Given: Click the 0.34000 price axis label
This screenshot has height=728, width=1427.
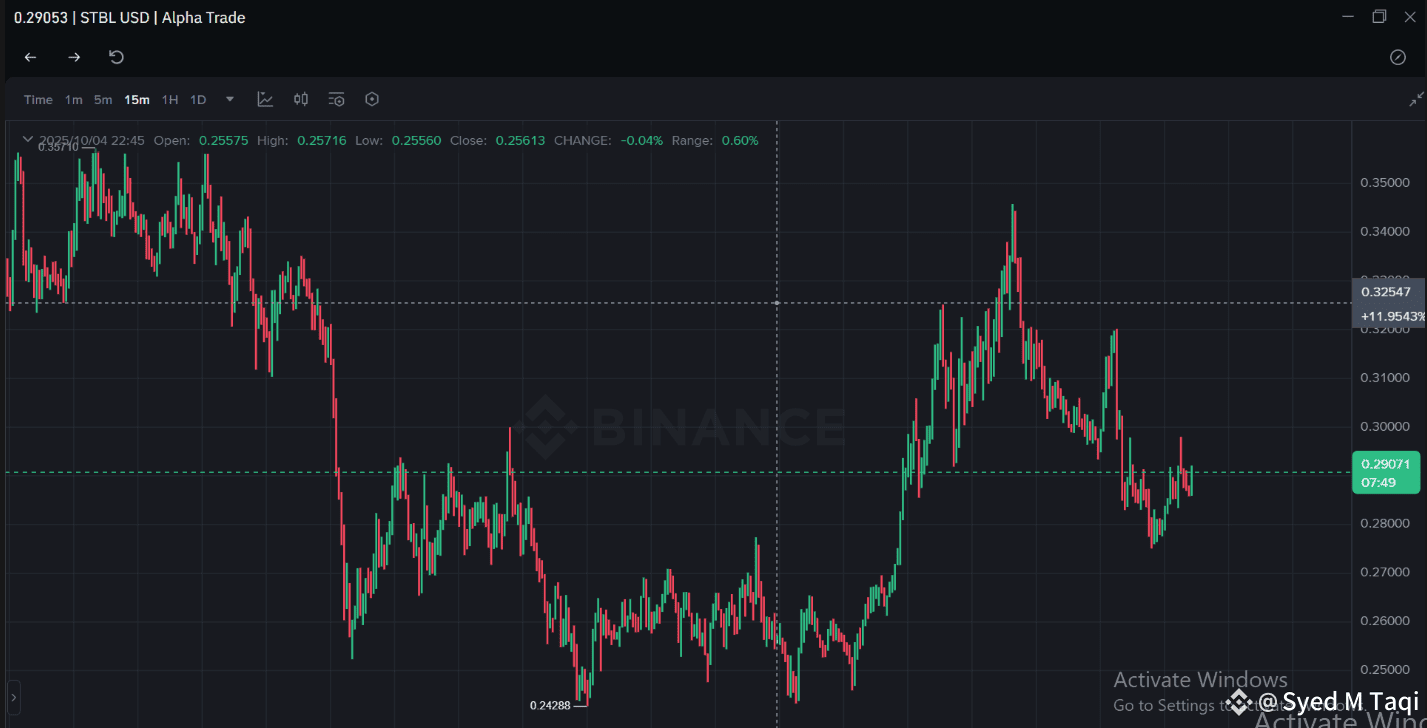Looking at the screenshot, I should tap(1385, 232).
